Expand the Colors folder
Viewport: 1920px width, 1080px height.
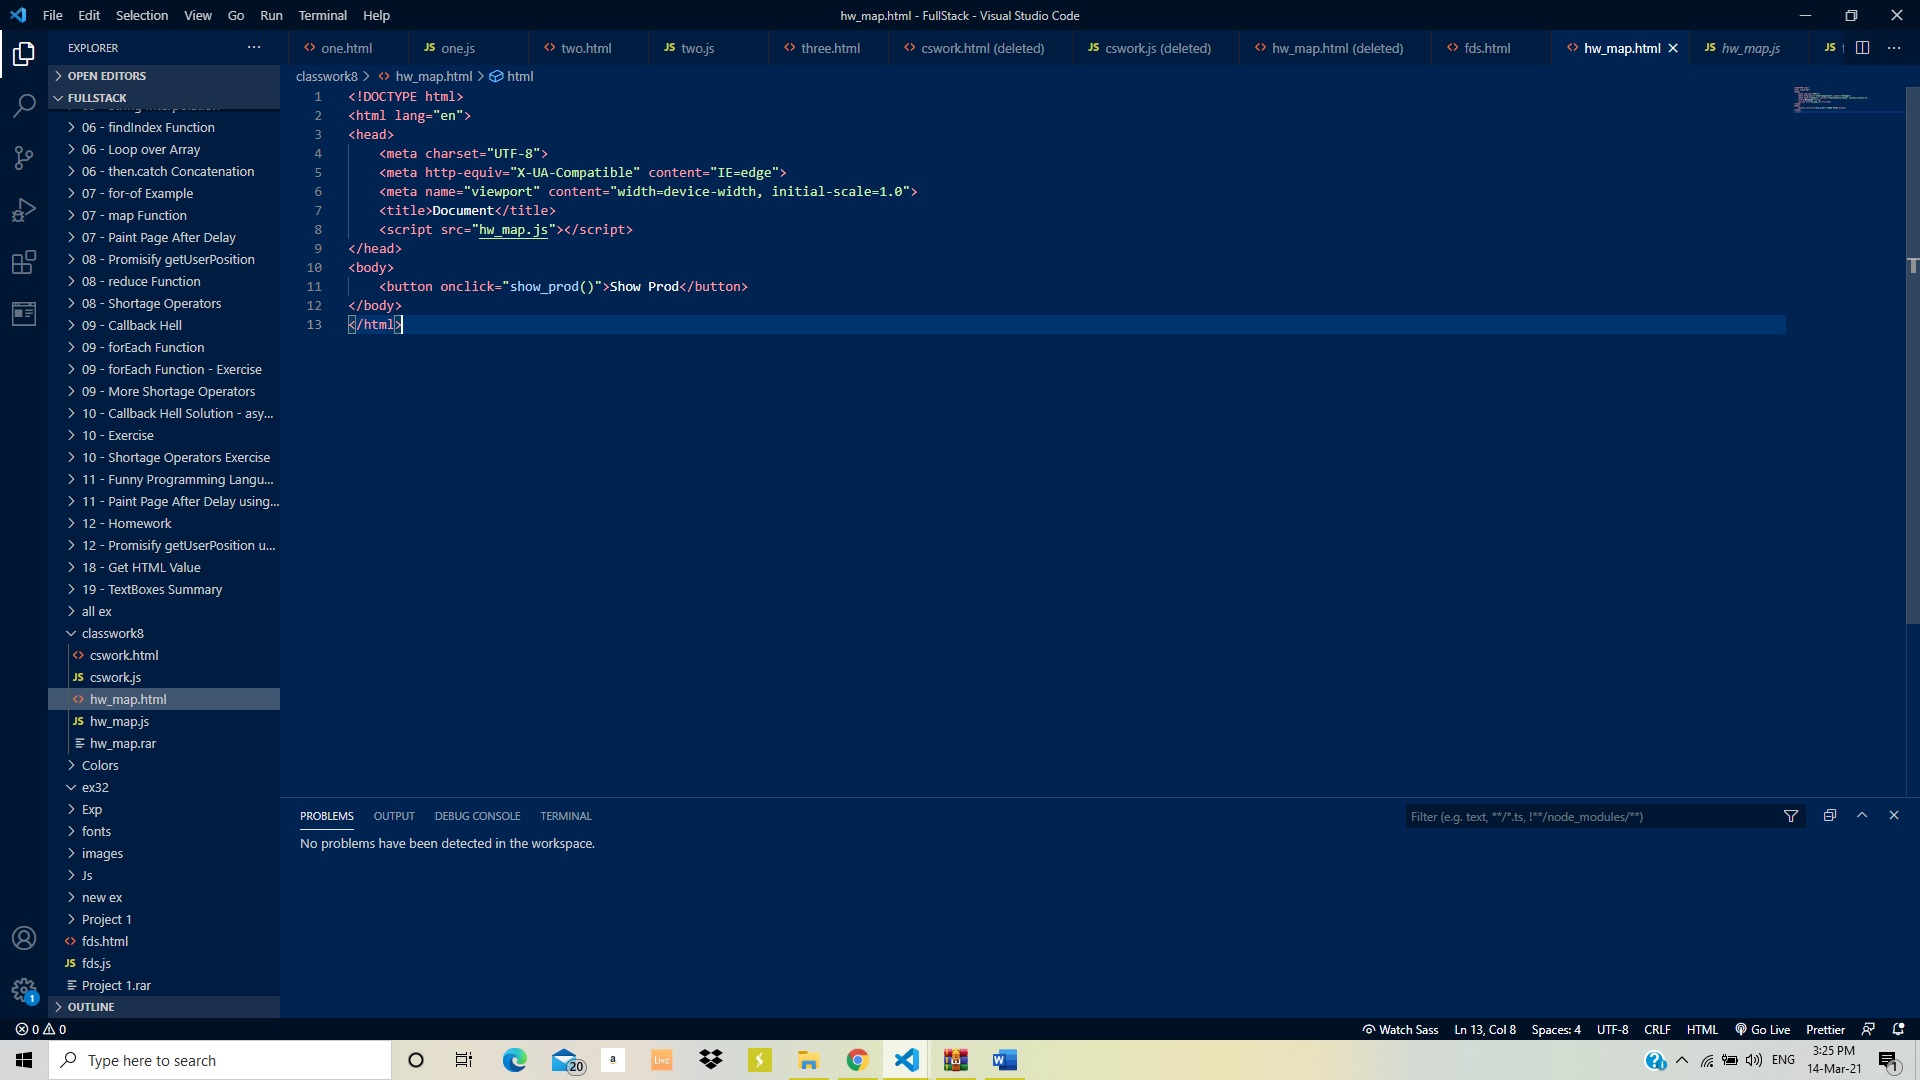[100, 765]
